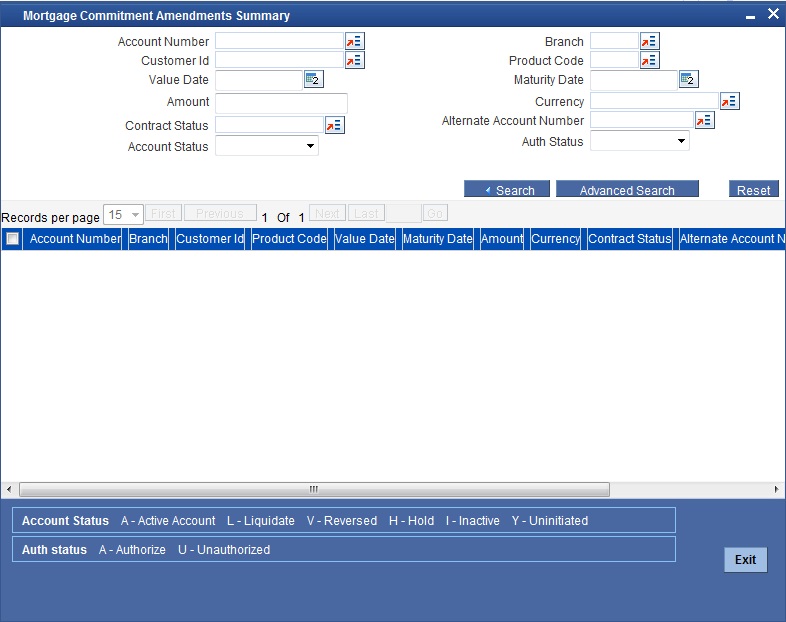Expand the Auth Status dropdown
Image resolution: width=786 pixels, height=622 pixels.
640,141
